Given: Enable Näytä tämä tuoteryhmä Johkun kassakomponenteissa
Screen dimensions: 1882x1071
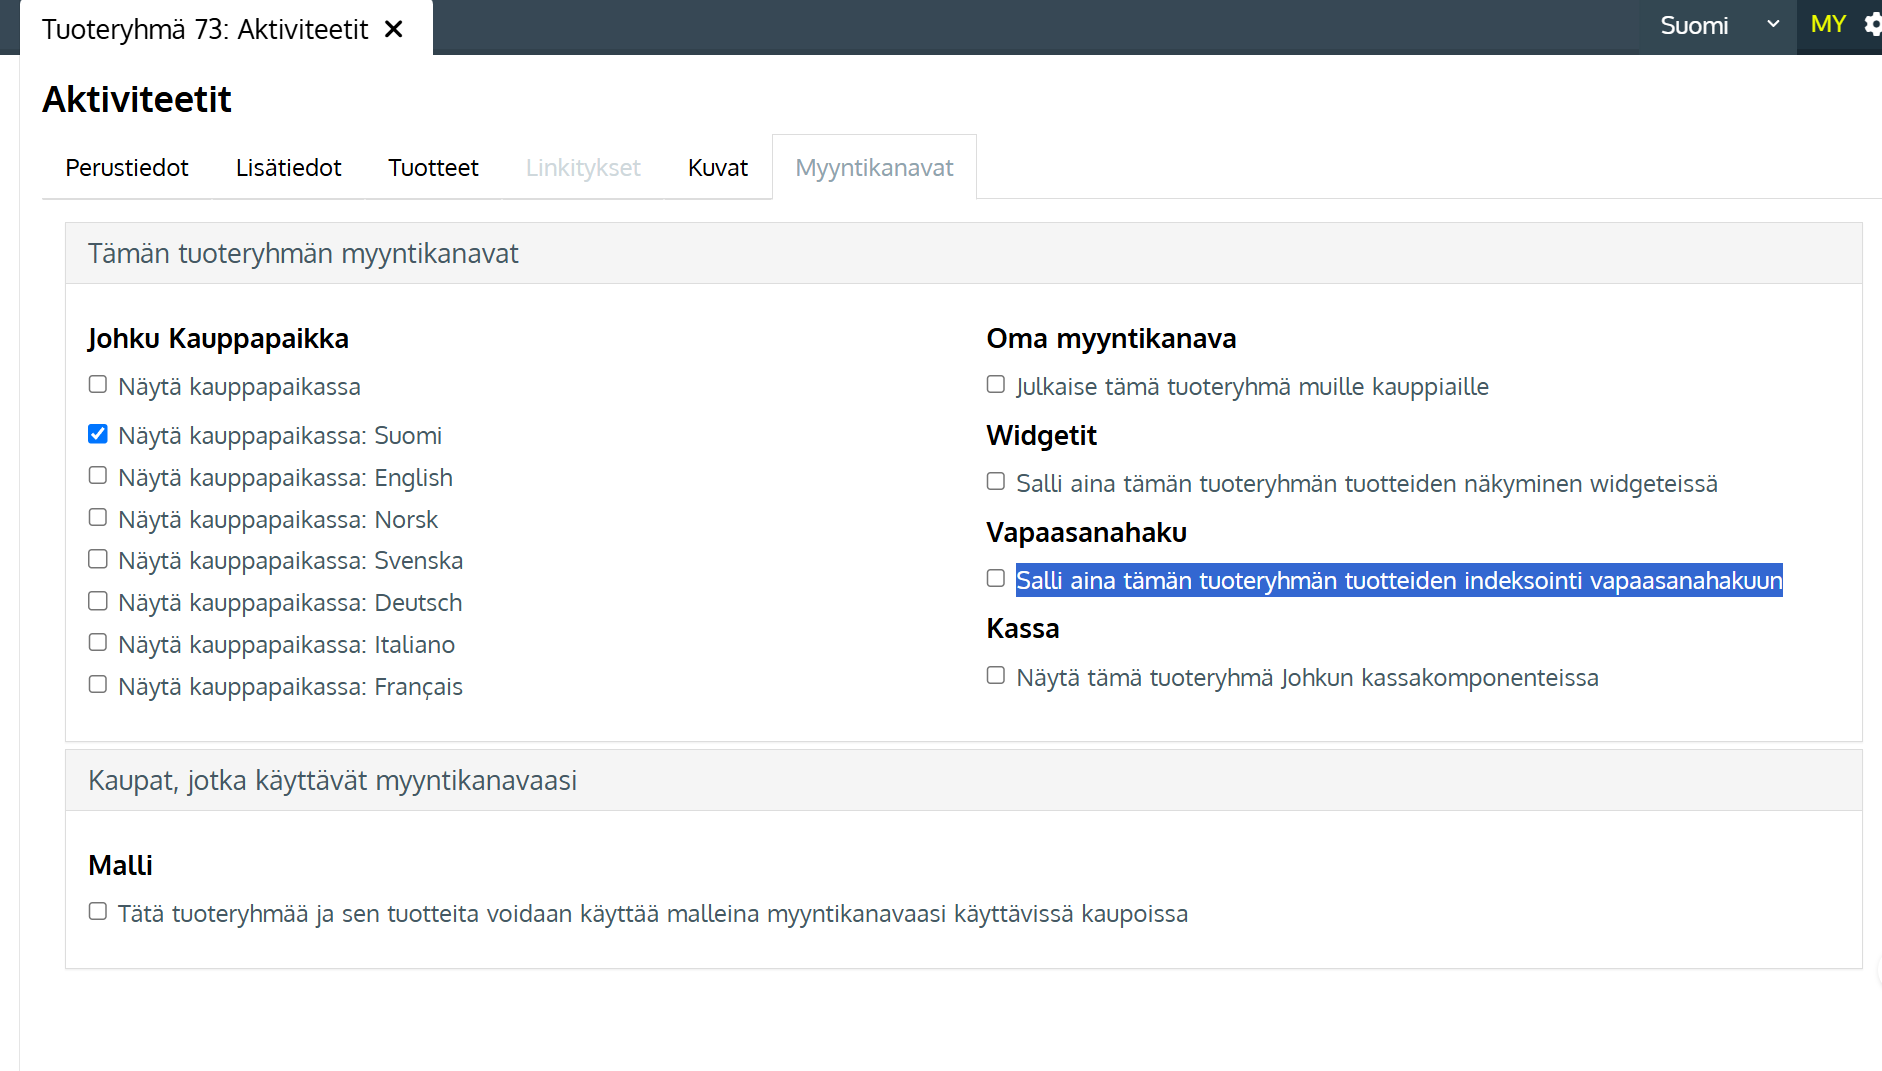Looking at the screenshot, I should tap(996, 676).
